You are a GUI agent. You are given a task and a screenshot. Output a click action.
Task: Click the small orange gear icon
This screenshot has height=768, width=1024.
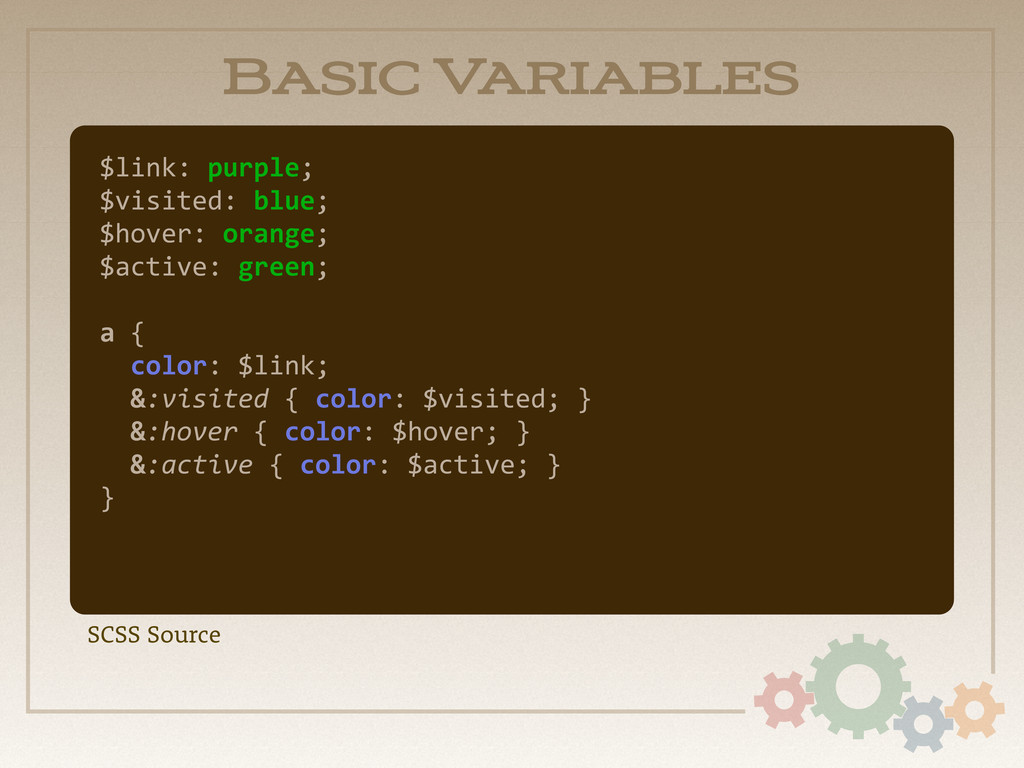click(974, 710)
